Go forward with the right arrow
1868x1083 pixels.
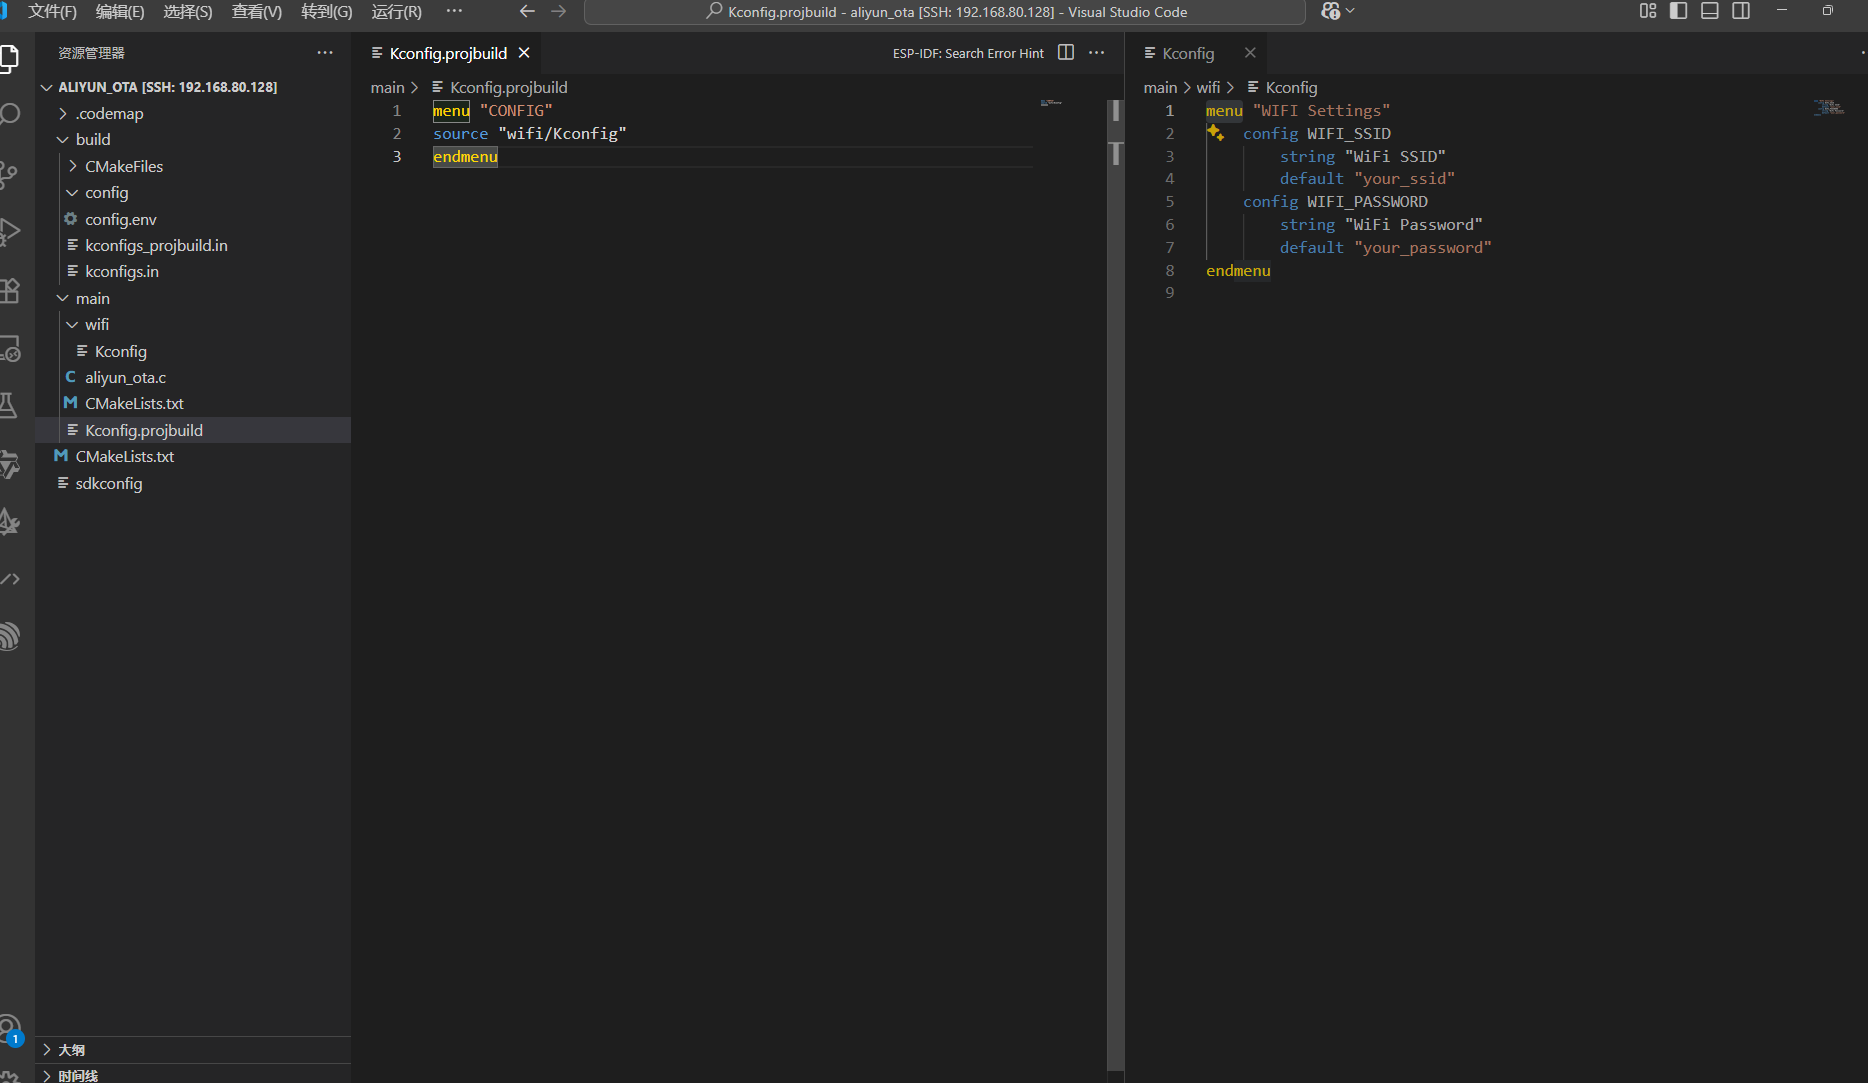559,11
